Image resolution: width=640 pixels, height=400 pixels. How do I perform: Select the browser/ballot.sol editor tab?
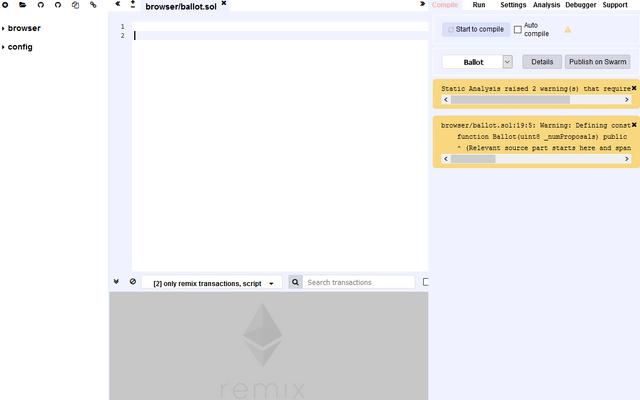[x=181, y=7]
